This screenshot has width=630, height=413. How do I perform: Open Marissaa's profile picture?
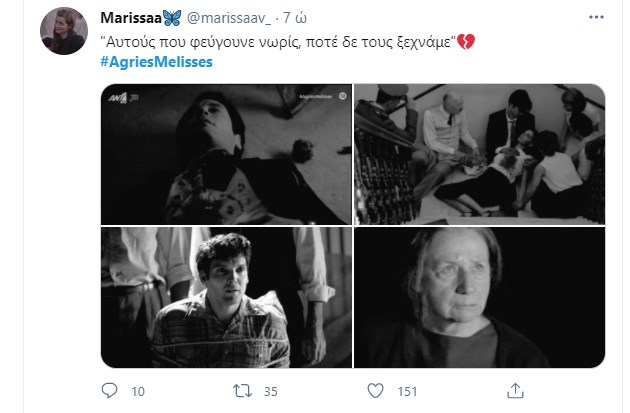(64, 31)
